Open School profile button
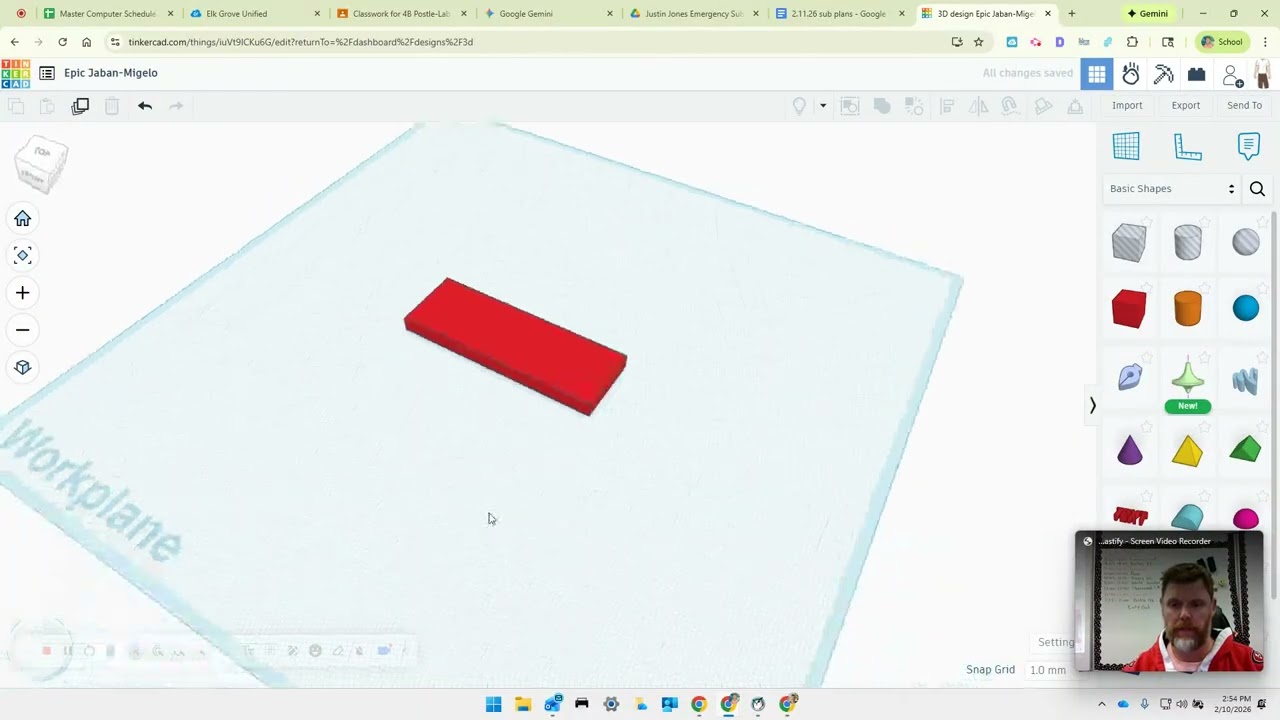1280x720 pixels. 1221,42
